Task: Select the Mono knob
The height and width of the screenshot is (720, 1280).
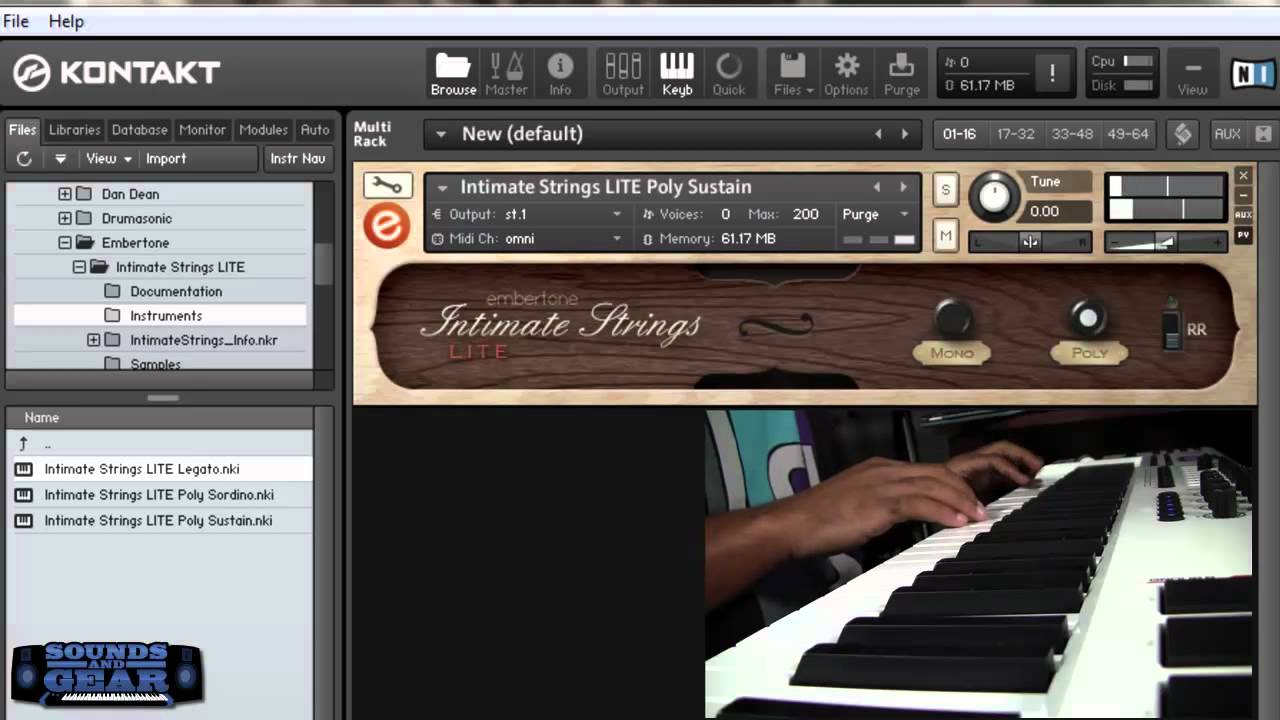Action: click(x=952, y=319)
